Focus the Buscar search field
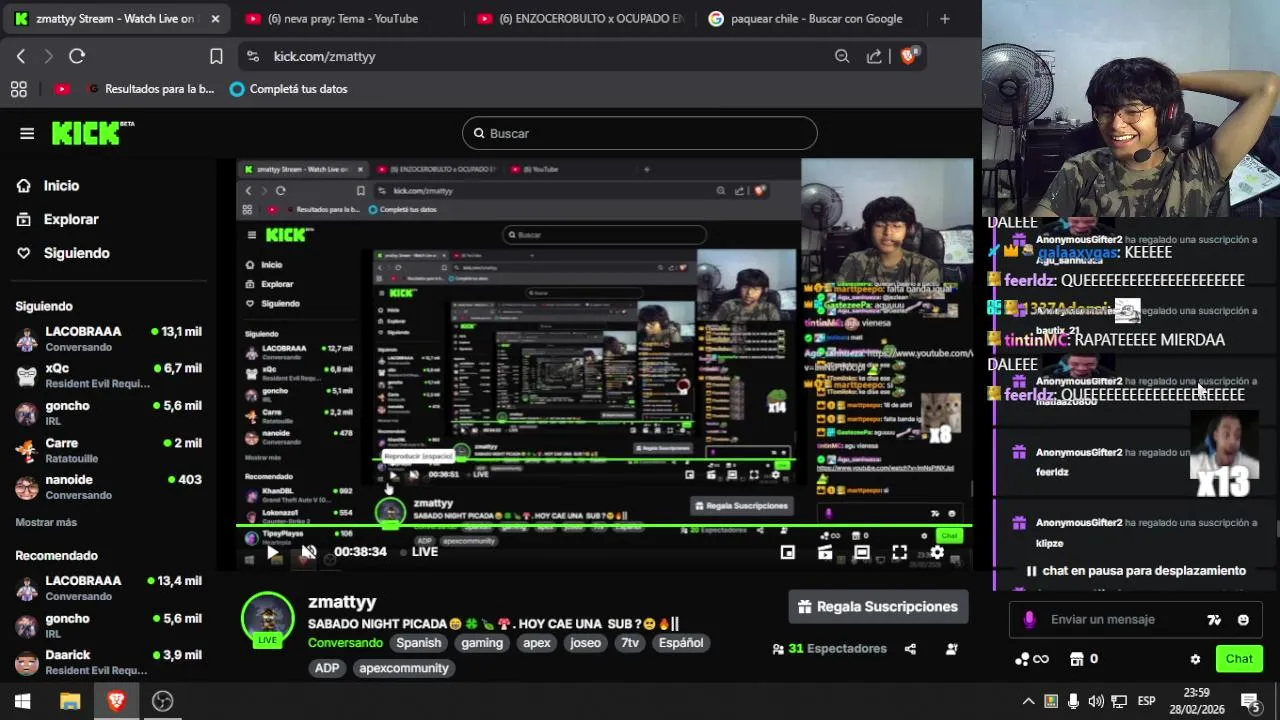Viewport: 1280px width, 720px height. click(640, 133)
